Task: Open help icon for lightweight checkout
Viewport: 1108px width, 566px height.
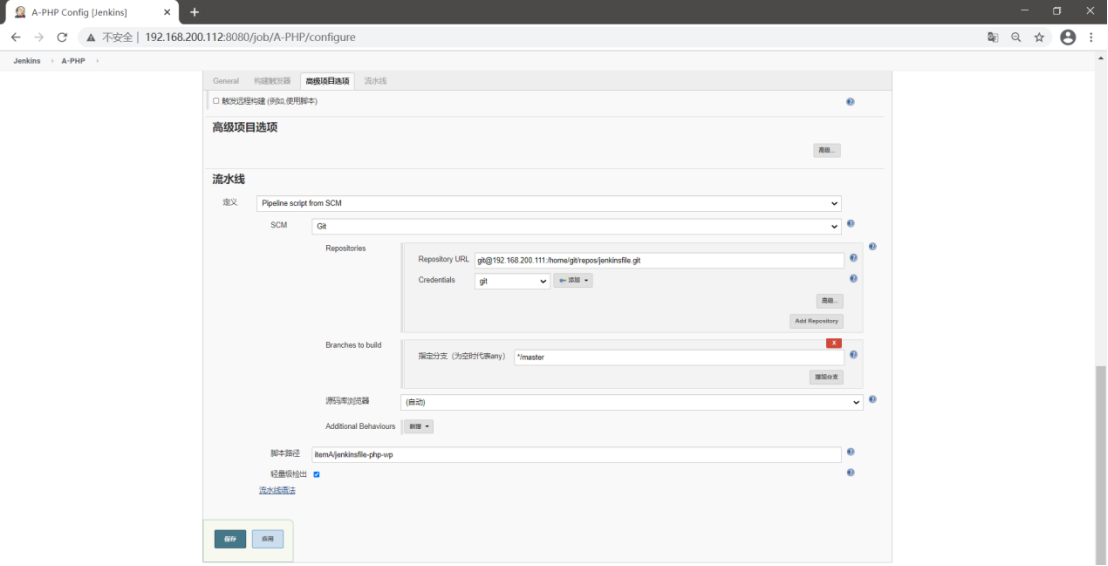Action: click(x=850, y=473)
